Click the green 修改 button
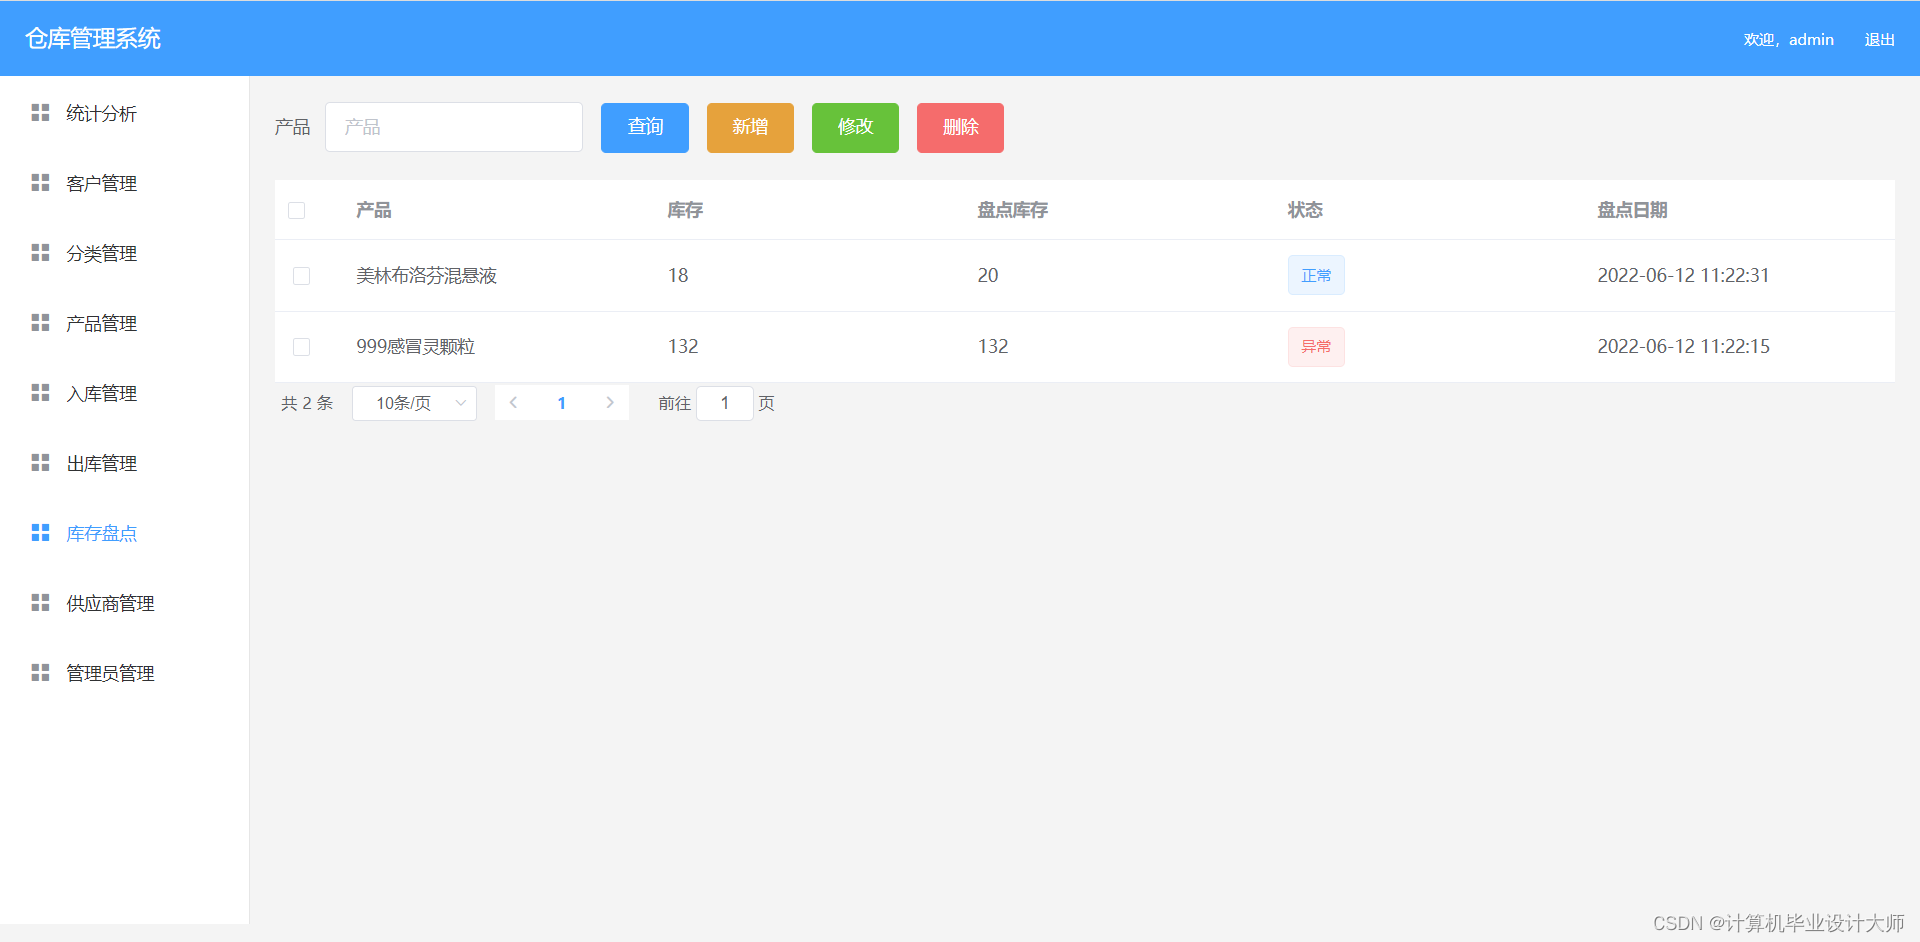 855,128
